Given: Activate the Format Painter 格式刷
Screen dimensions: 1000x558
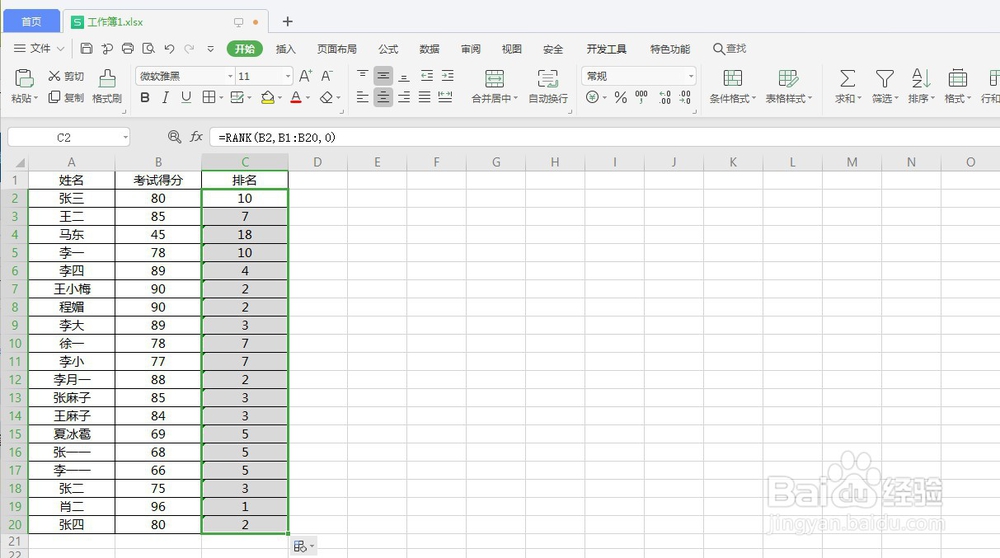Looking at the screenshot, I should tap(107, 86).
